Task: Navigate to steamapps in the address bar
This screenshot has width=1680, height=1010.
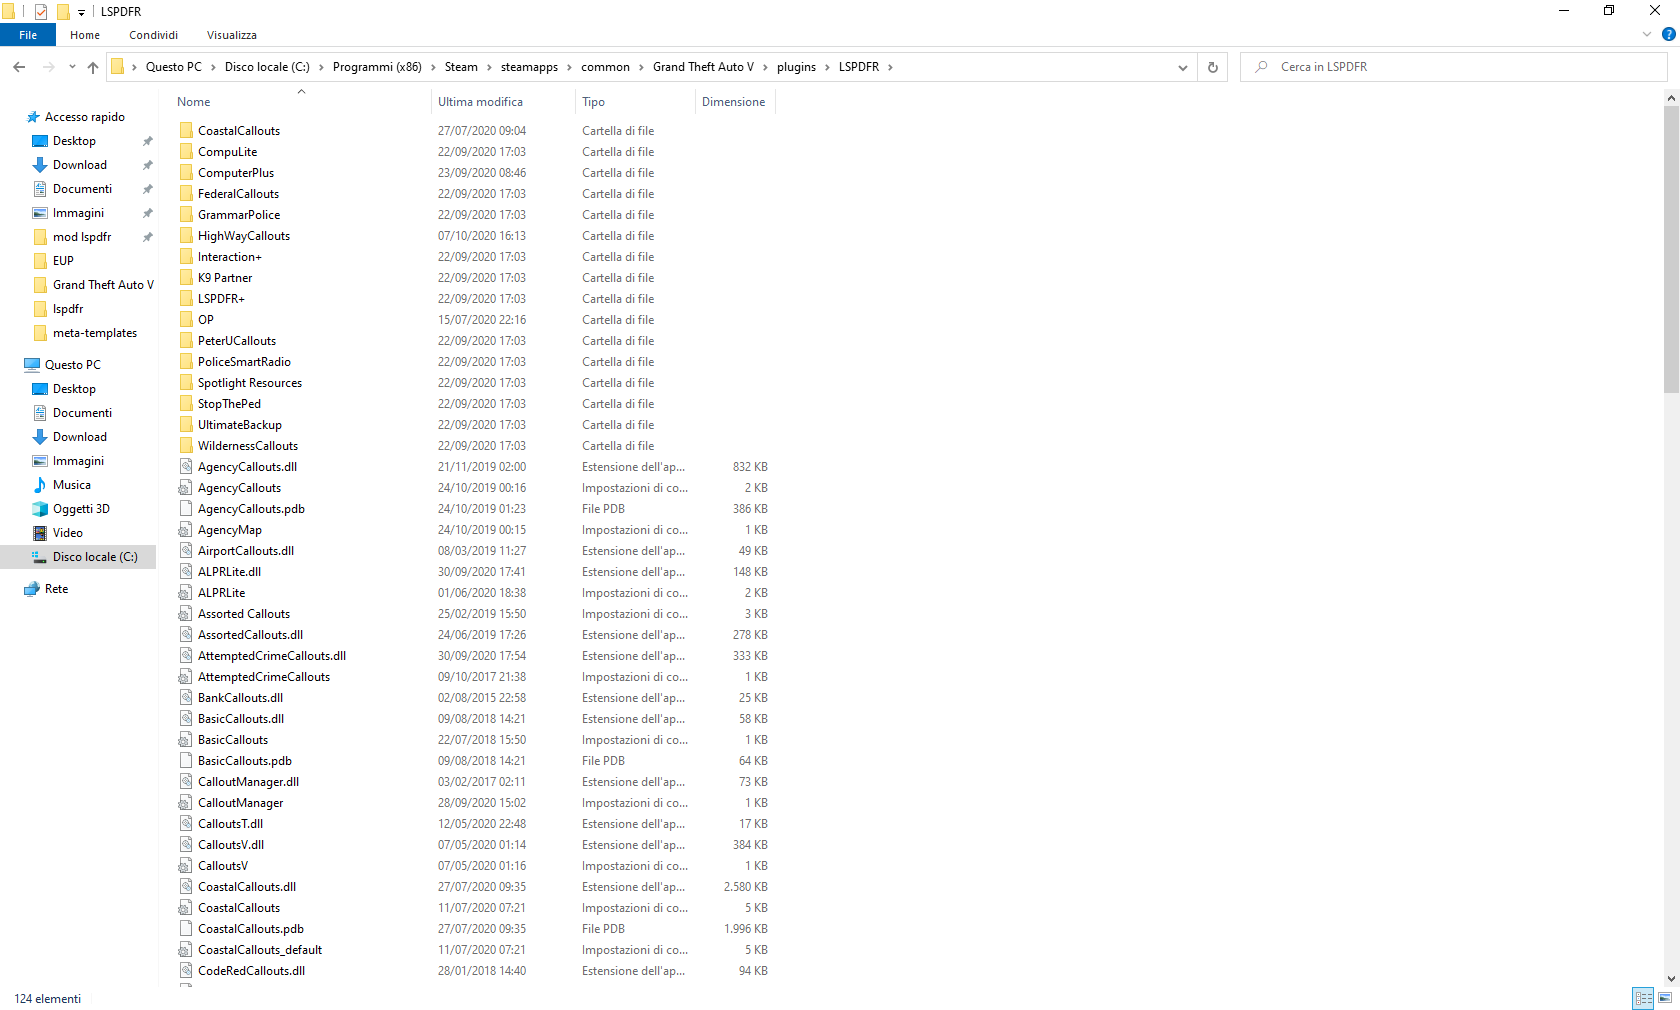Action: [x=529, y=67]
